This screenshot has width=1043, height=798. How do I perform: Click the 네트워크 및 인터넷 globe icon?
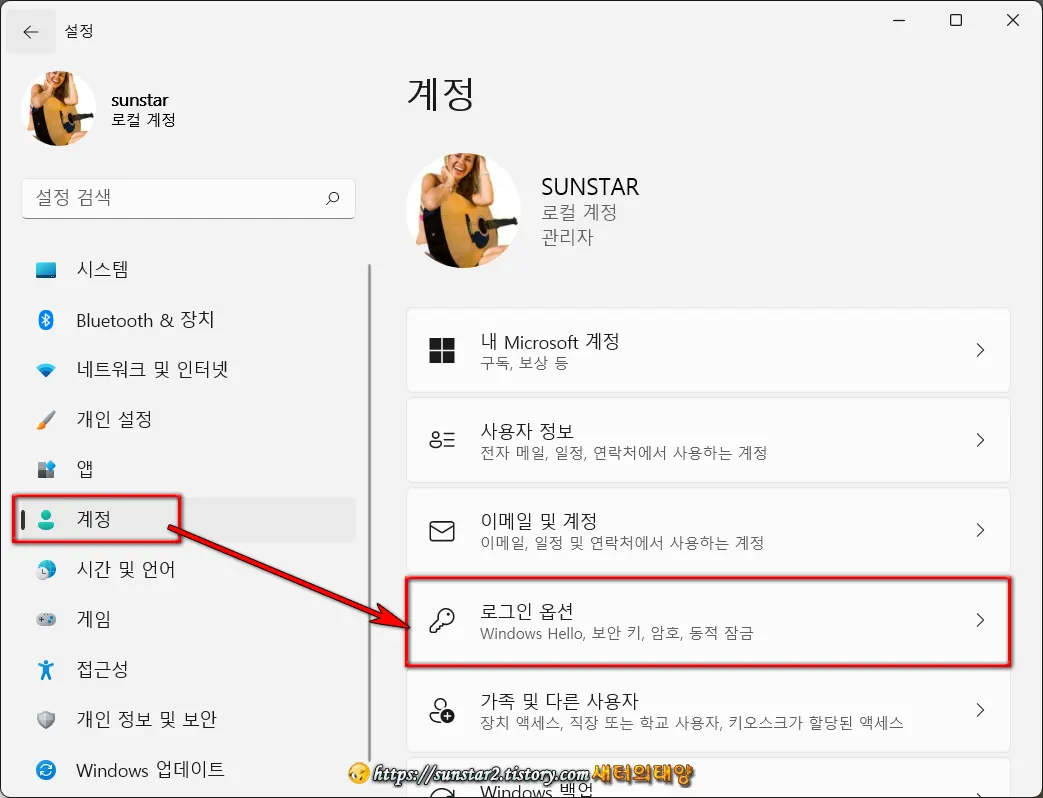click(x=47, y=369)
